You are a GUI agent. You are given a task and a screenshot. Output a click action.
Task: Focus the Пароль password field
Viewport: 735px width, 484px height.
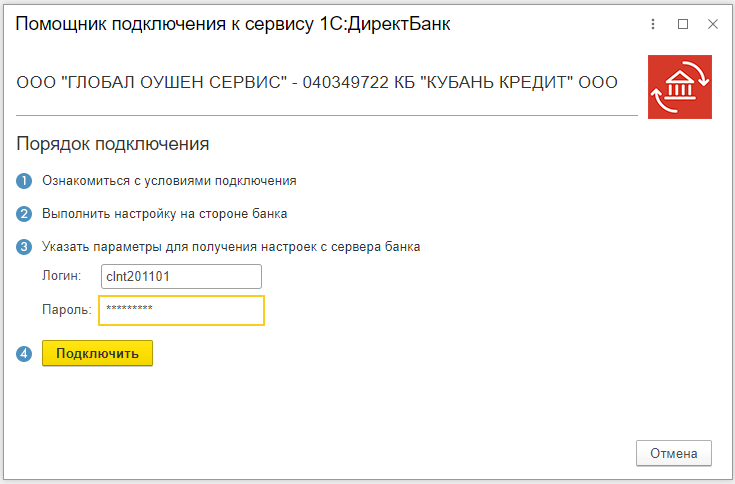click(181, 310)
